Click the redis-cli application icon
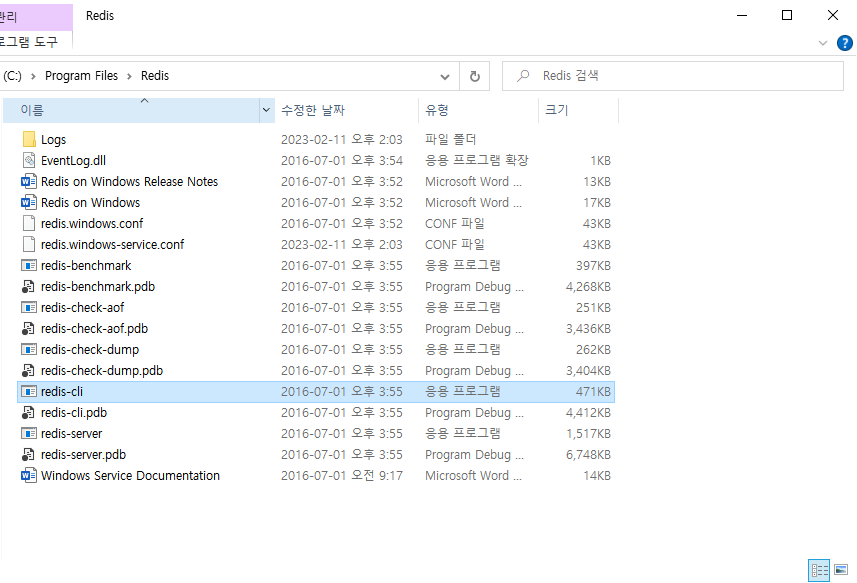The width and height of the screenshot is (857, 583). click(x=29, y=391)
